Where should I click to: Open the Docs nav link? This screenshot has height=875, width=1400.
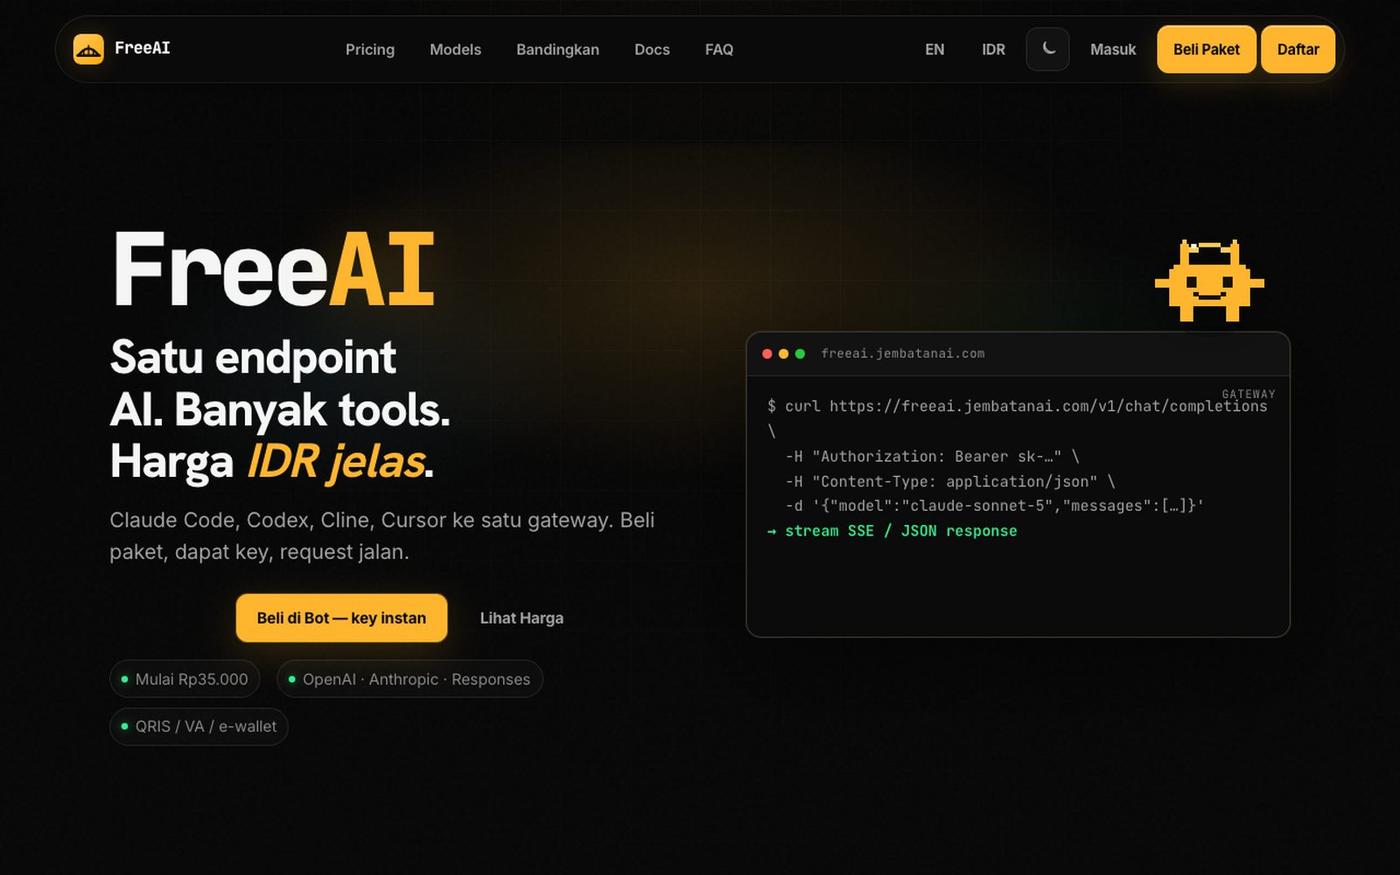[x=652, y=49]
